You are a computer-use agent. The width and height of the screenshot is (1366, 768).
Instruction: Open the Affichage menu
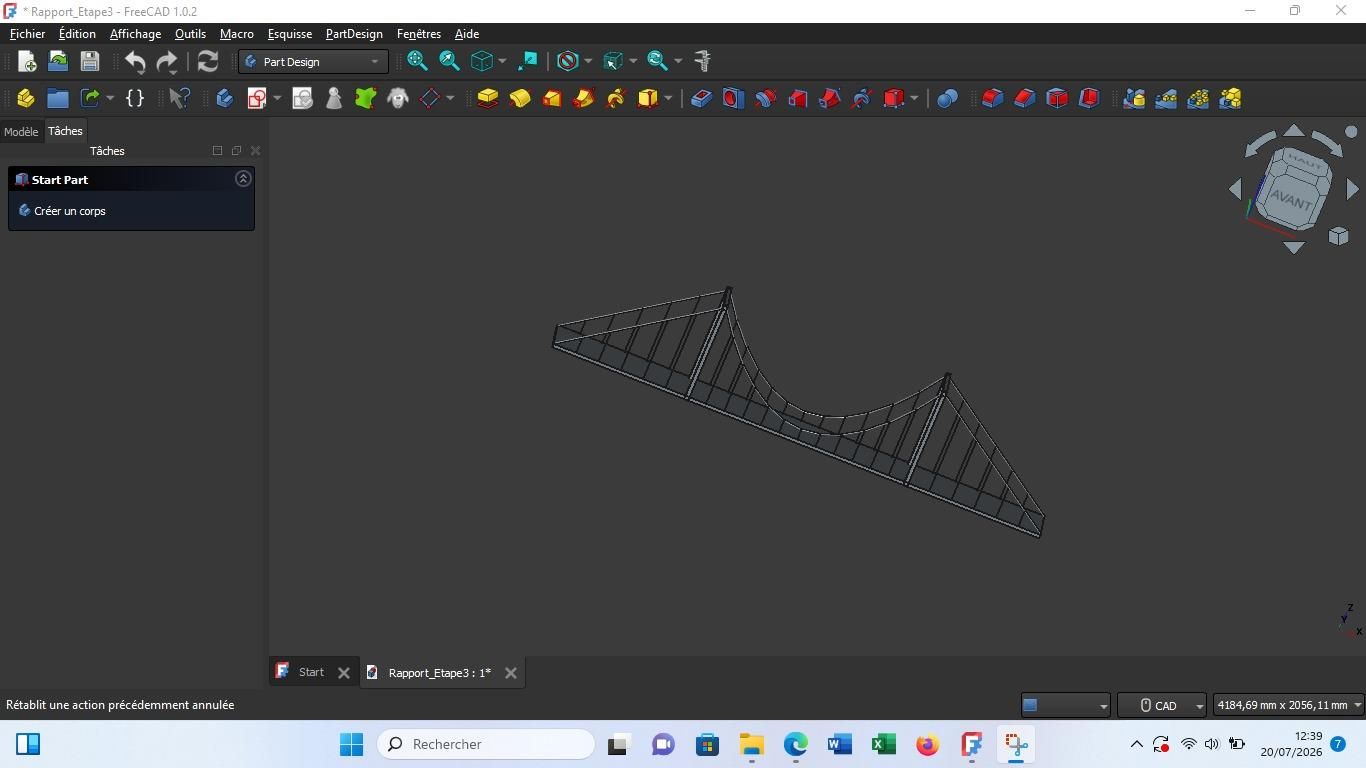135,34
